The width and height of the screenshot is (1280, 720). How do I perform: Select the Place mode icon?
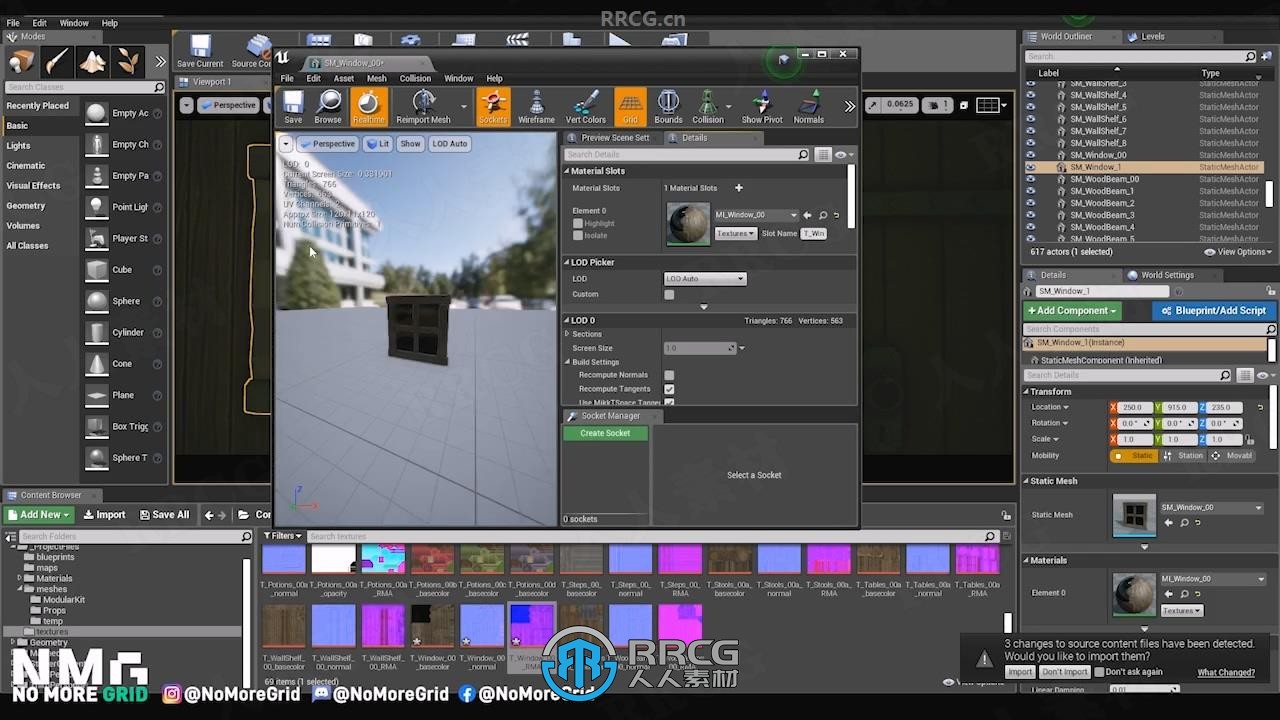[21, 62]
